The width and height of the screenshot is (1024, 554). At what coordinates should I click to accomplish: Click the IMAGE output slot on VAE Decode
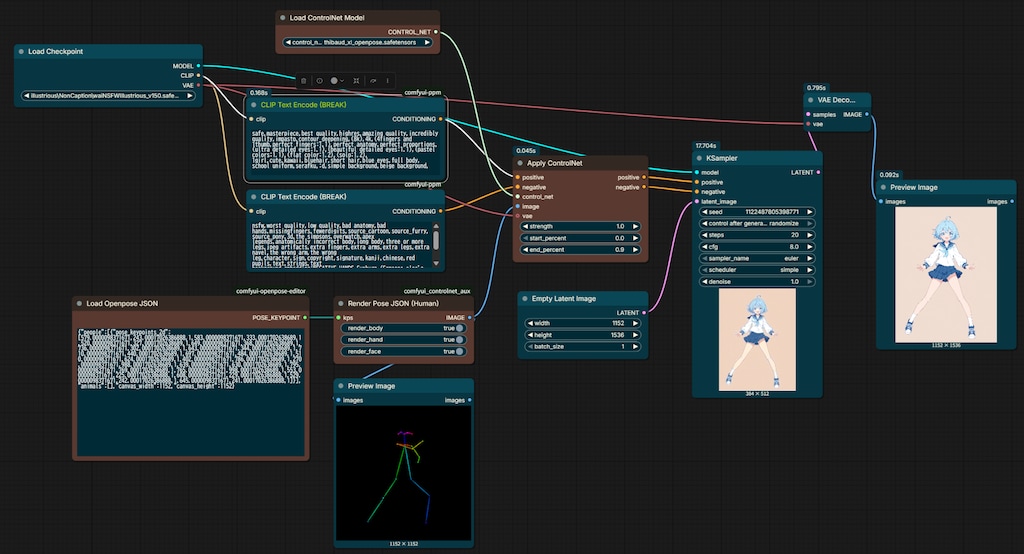coord(867,114)
